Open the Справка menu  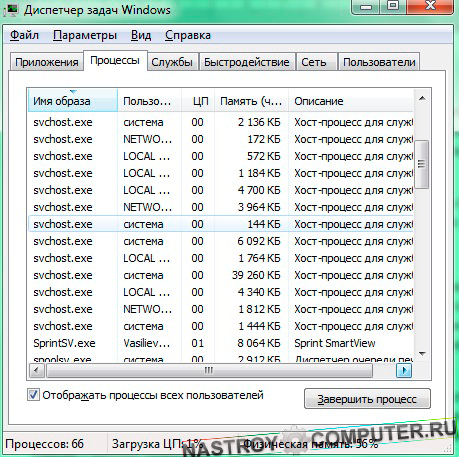[188, 35]
